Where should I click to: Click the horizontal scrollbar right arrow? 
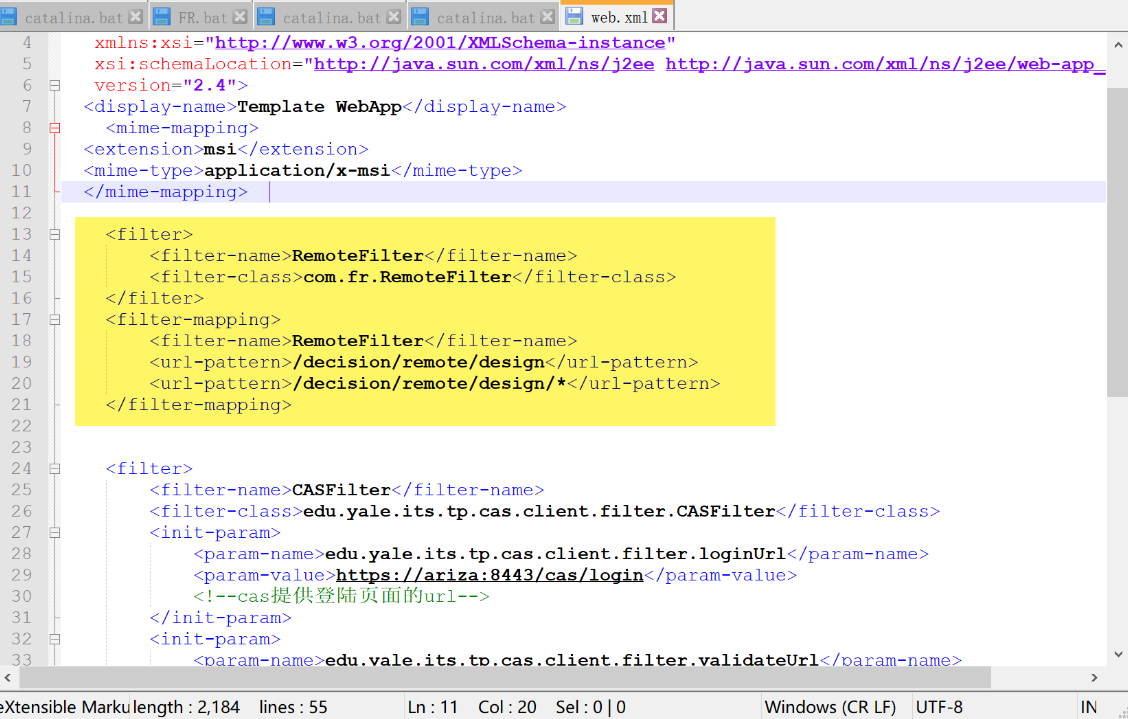coord(1096,678)
